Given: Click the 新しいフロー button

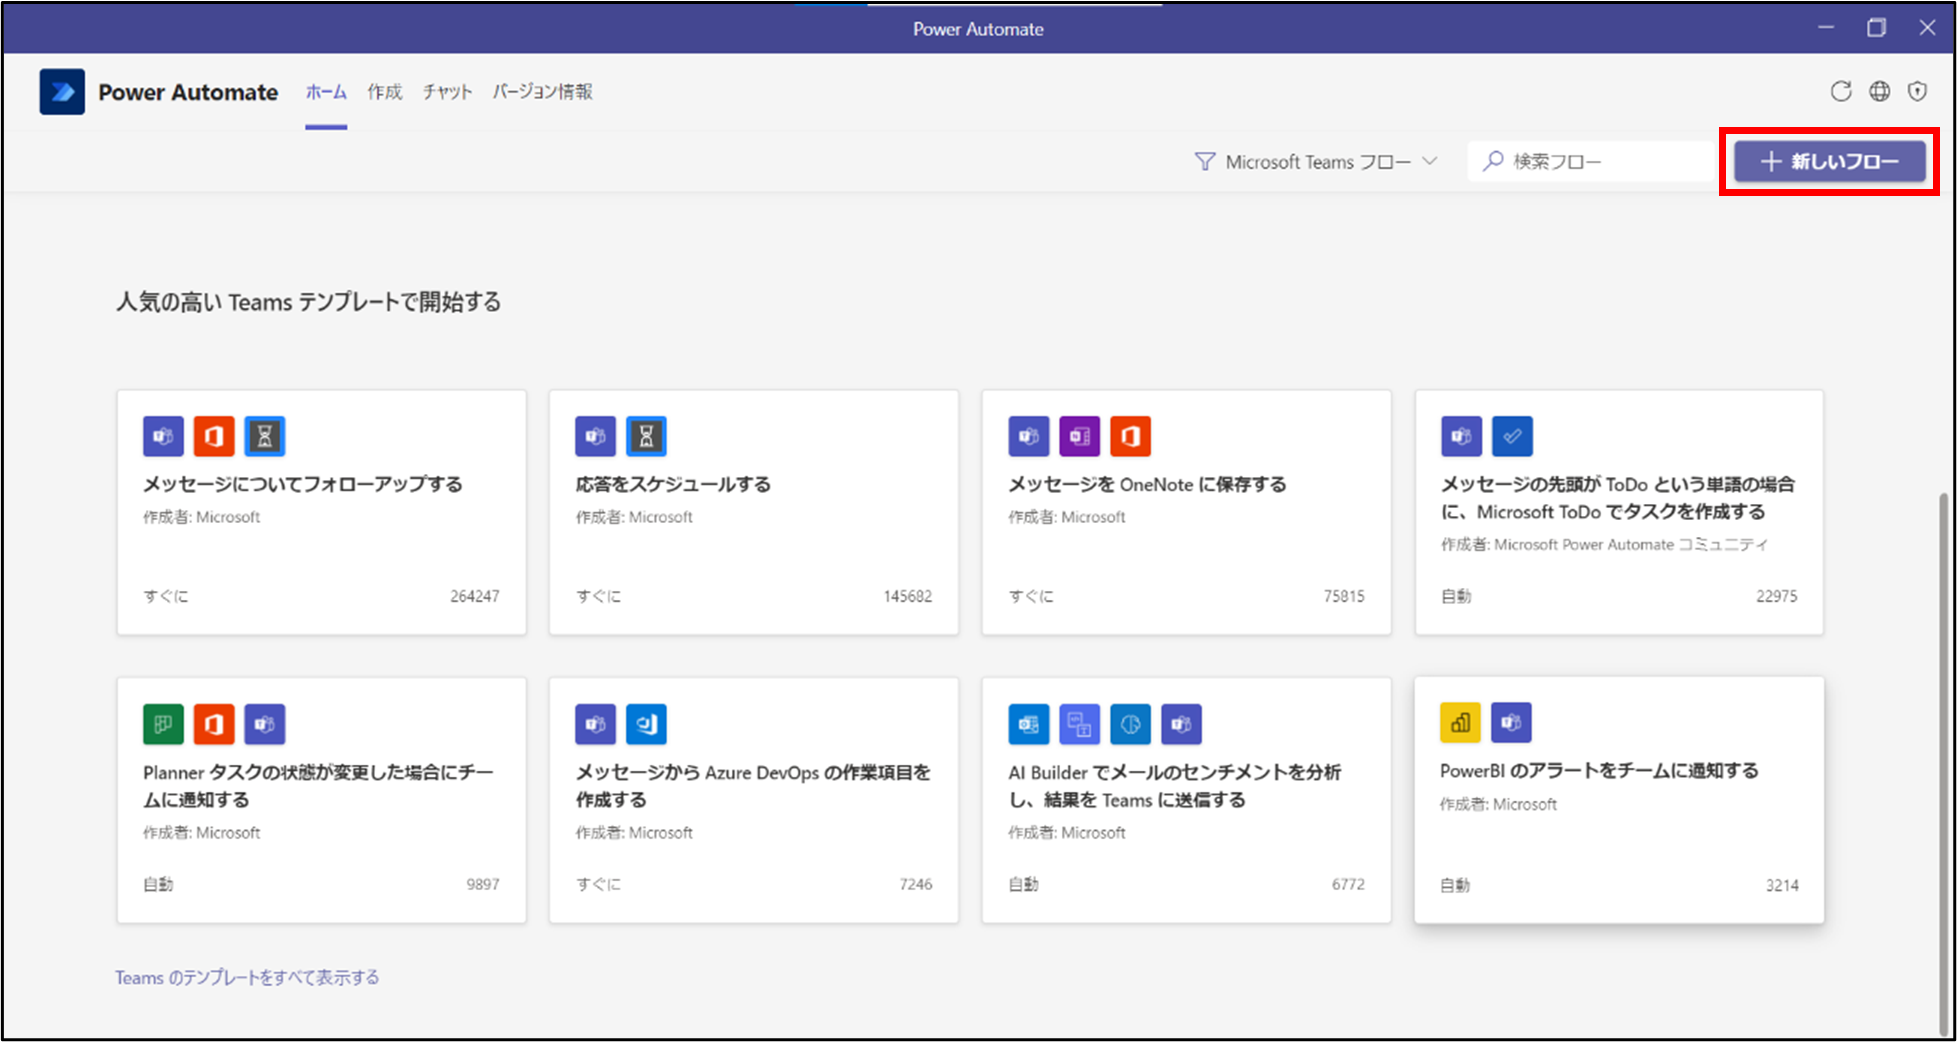Looking at the screenshot, I should tap(1830, 161).
